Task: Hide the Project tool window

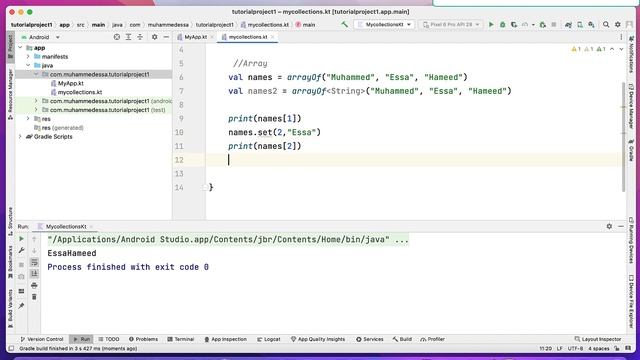Action: [166, 37]
